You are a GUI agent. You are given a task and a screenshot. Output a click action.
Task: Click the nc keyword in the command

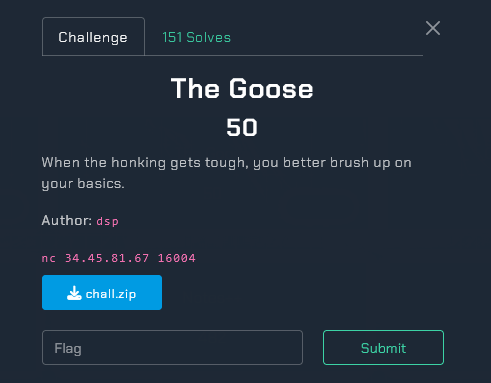click(x=49, y=258)
